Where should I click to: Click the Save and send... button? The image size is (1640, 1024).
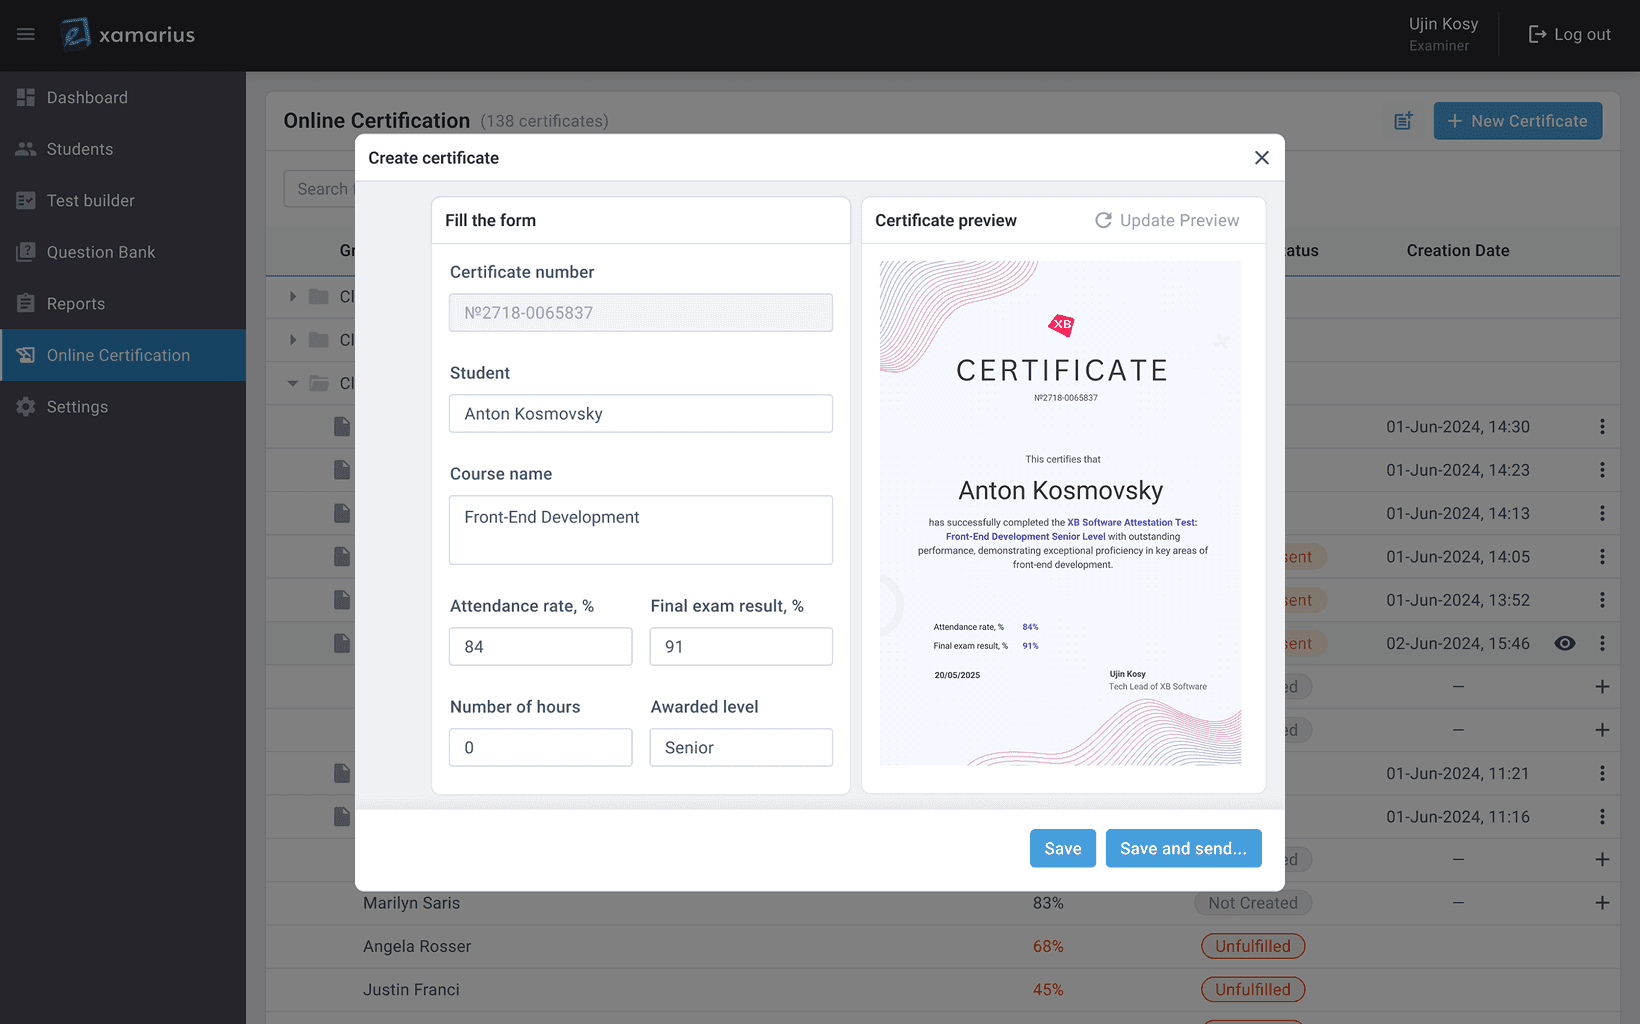pos(1182,848)
